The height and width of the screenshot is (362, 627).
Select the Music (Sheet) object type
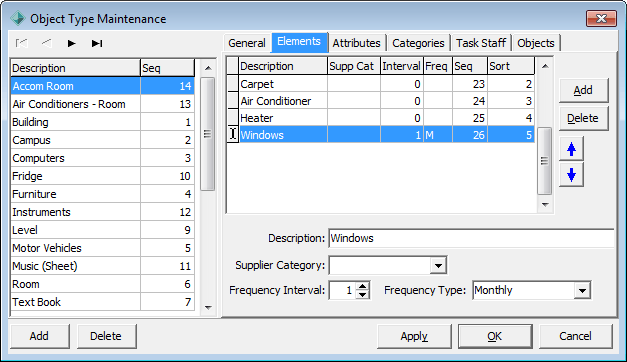pos(103,266)
